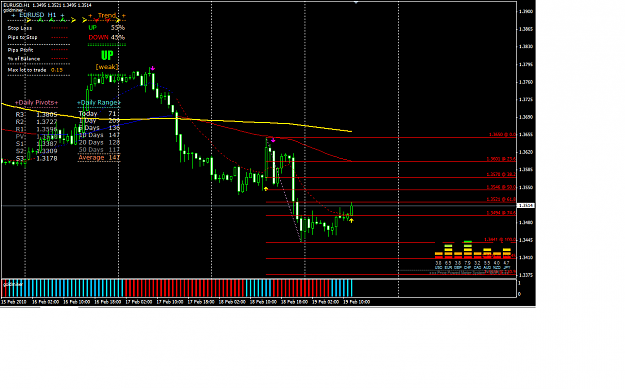Click the orange Average 147 row
The image size is (625, 389).
(99, 157)
